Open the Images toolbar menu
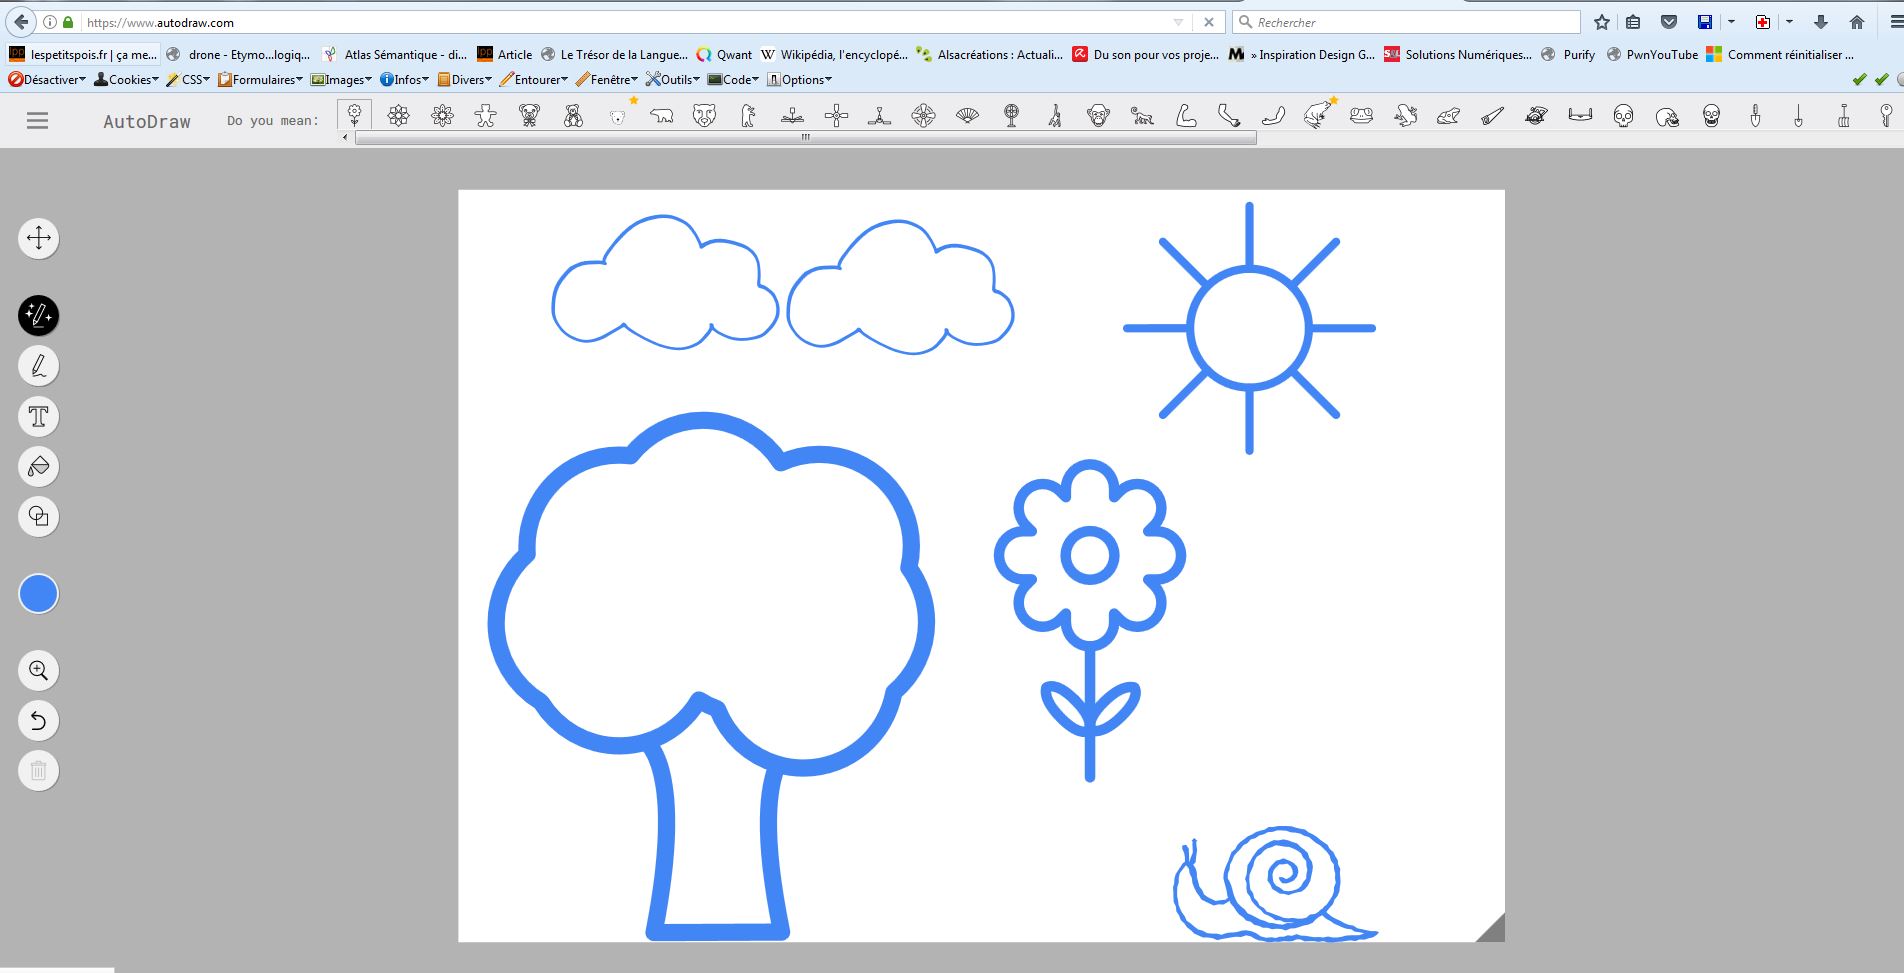The image size is (1904, 973). [341, 80]
